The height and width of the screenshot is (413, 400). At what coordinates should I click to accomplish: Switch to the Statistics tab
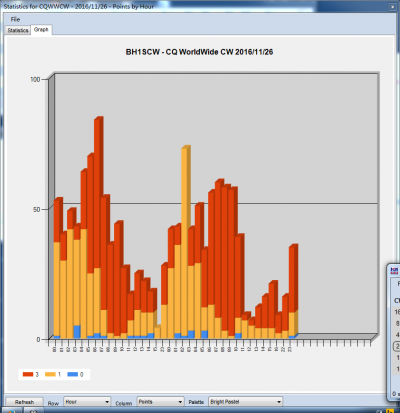18,30
